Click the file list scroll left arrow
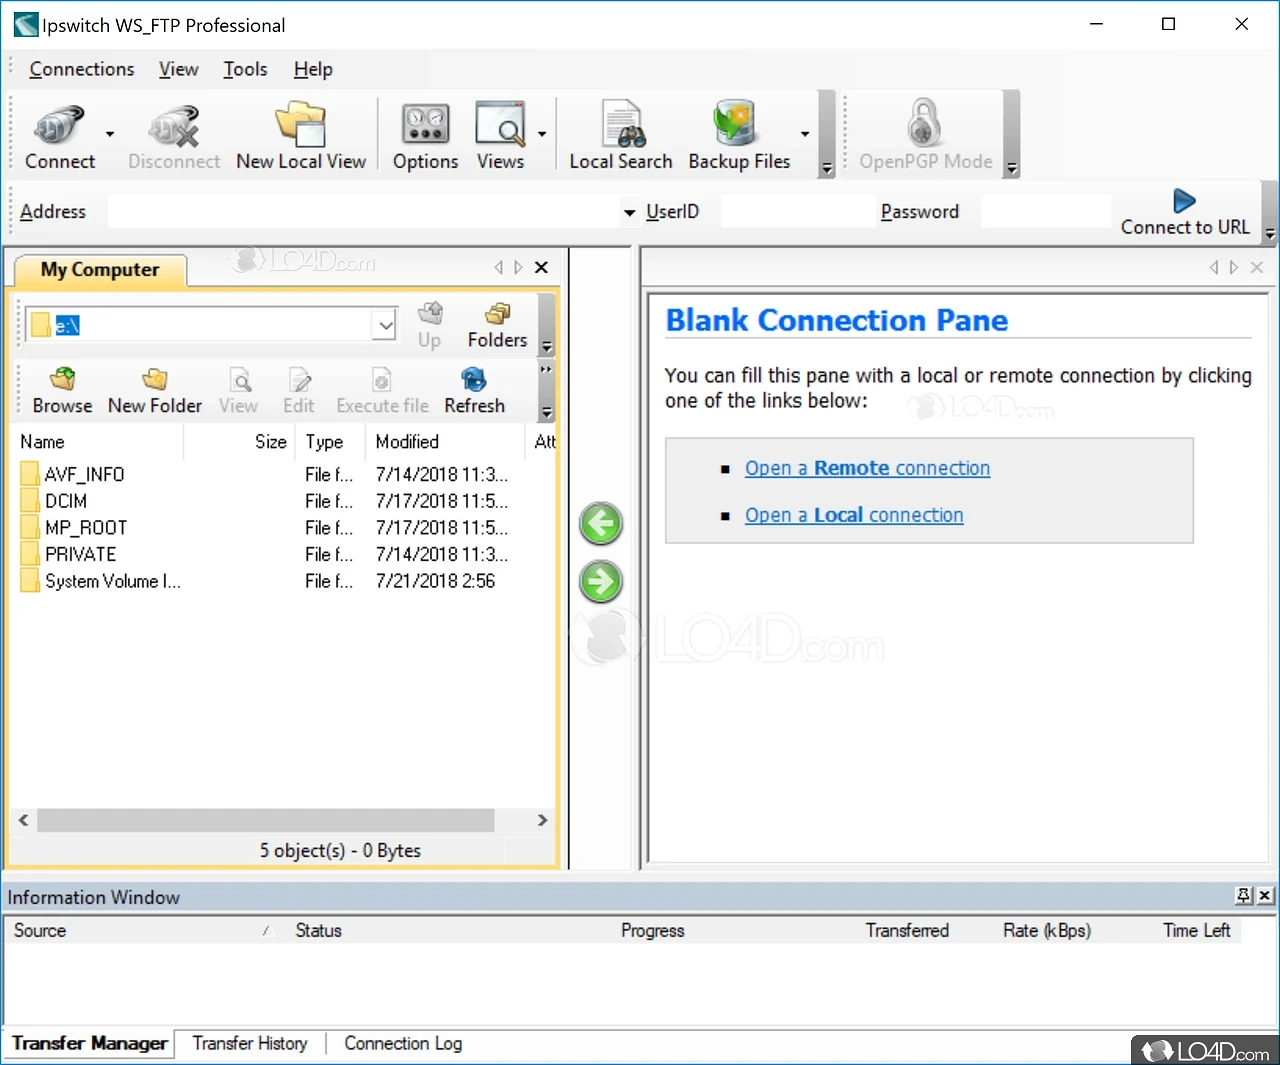 tap(23, 820)
